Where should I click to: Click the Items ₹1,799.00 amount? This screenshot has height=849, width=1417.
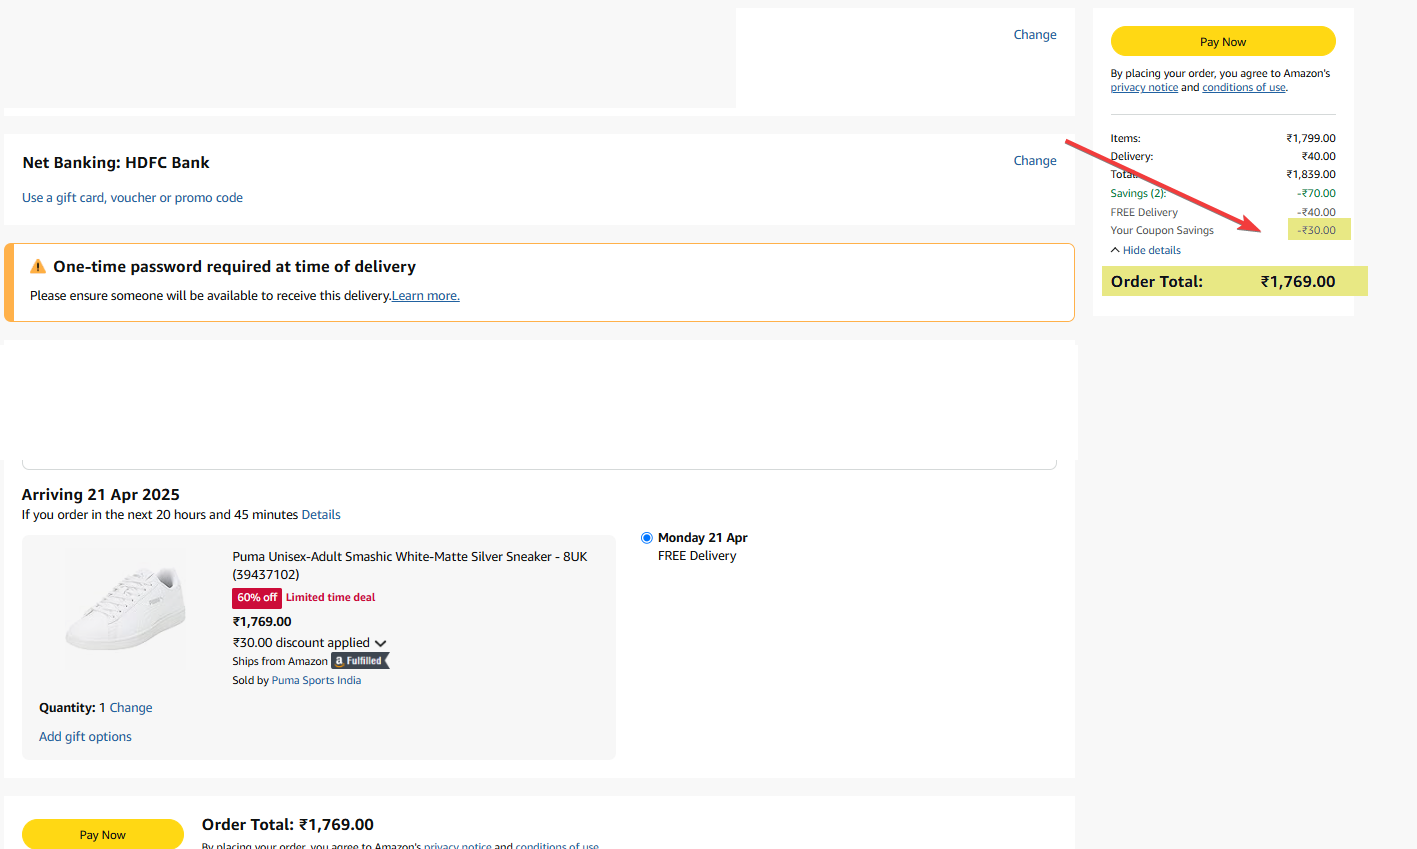pyautogui.click(x=1311, y=138)
